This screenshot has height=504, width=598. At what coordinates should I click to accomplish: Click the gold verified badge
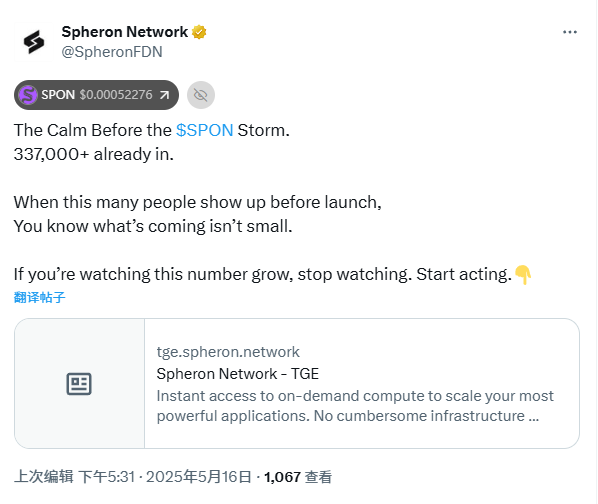tap(199, 32)
